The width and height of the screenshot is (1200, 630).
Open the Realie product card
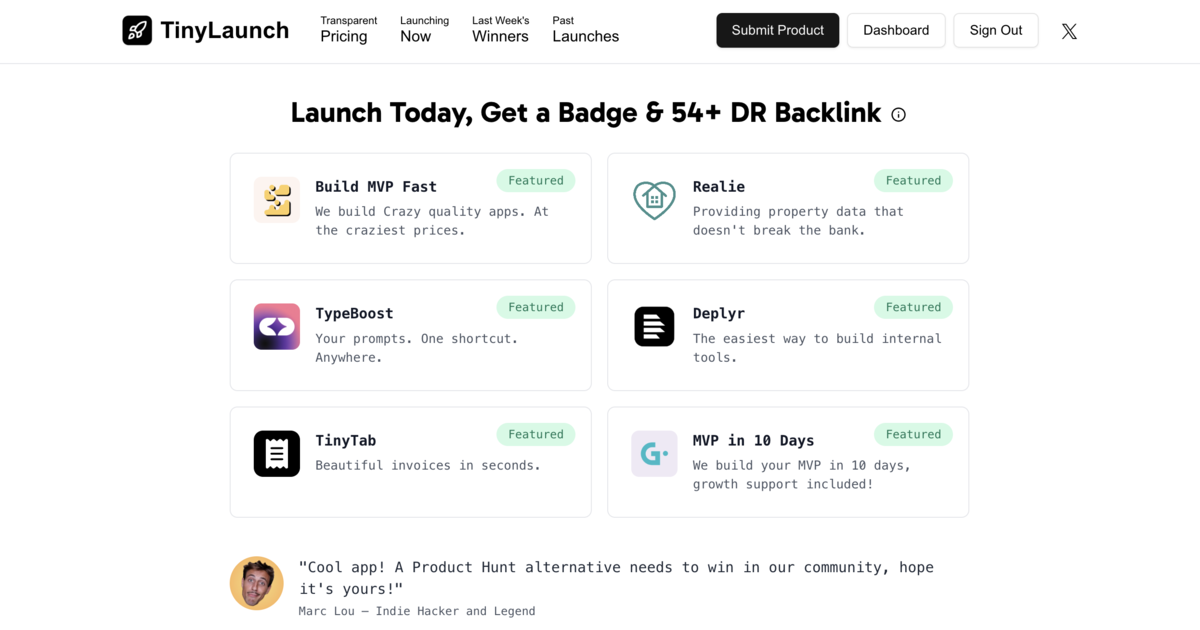tap(787, 208)
